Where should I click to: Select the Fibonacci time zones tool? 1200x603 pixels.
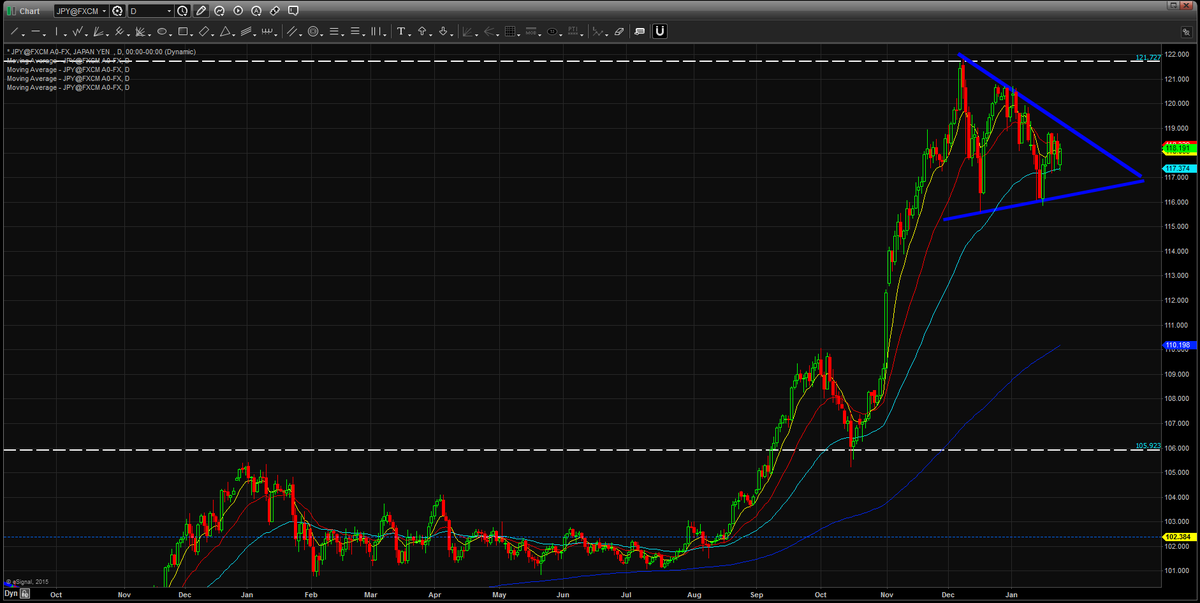pos(376,31)
